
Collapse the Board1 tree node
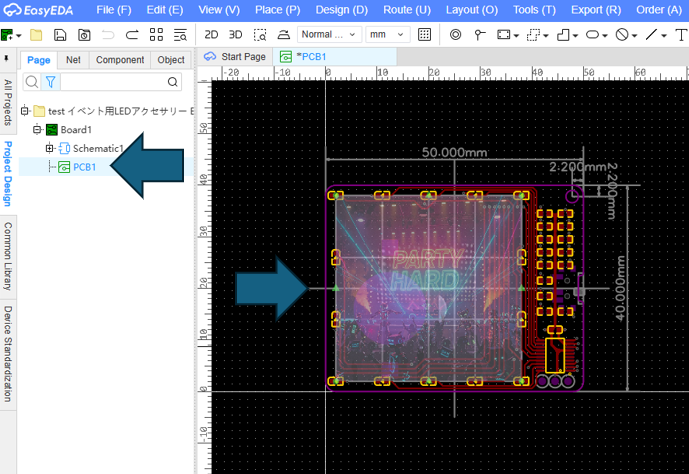[x=37, y=129]
